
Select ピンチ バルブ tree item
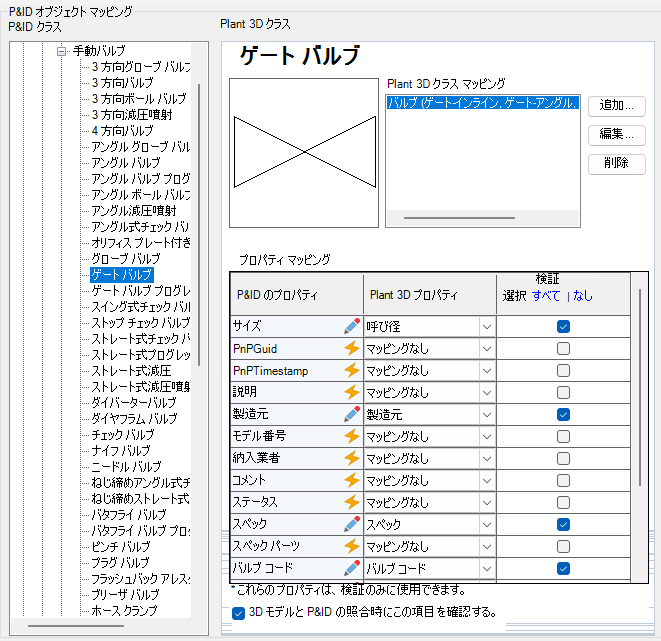point(121,547)
